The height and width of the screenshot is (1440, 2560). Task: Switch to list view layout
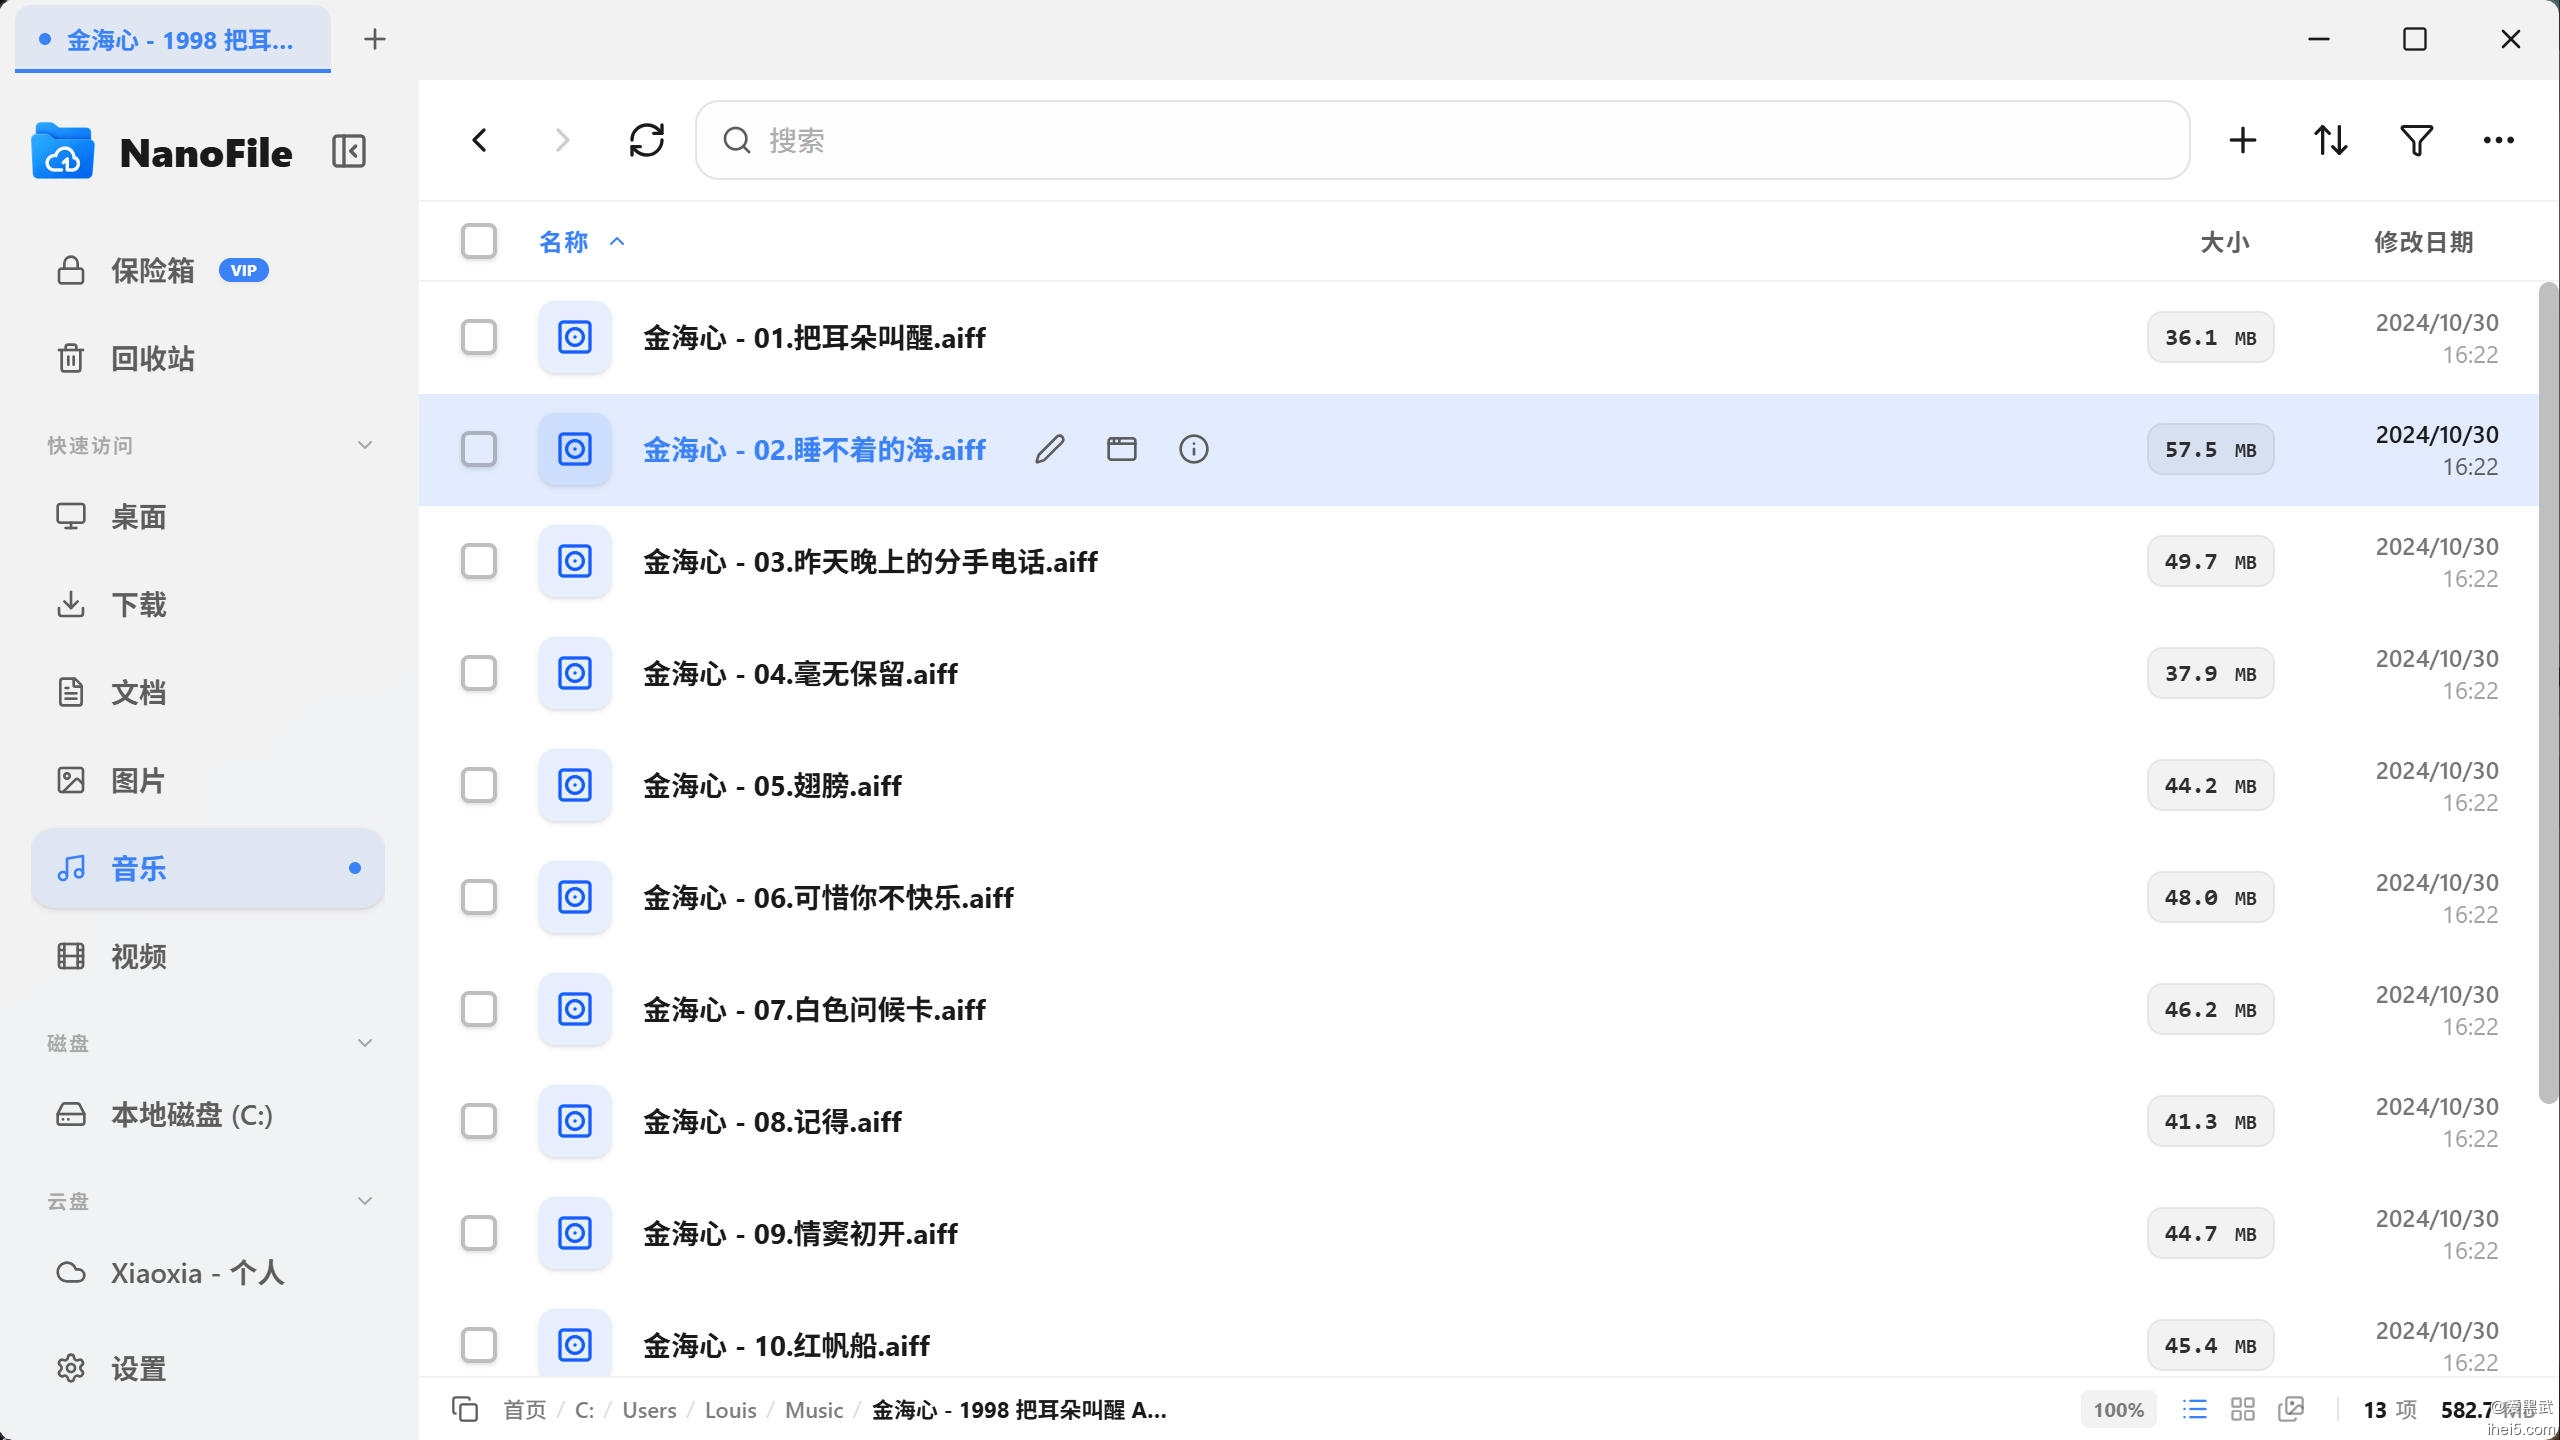pos(2195,1409)
